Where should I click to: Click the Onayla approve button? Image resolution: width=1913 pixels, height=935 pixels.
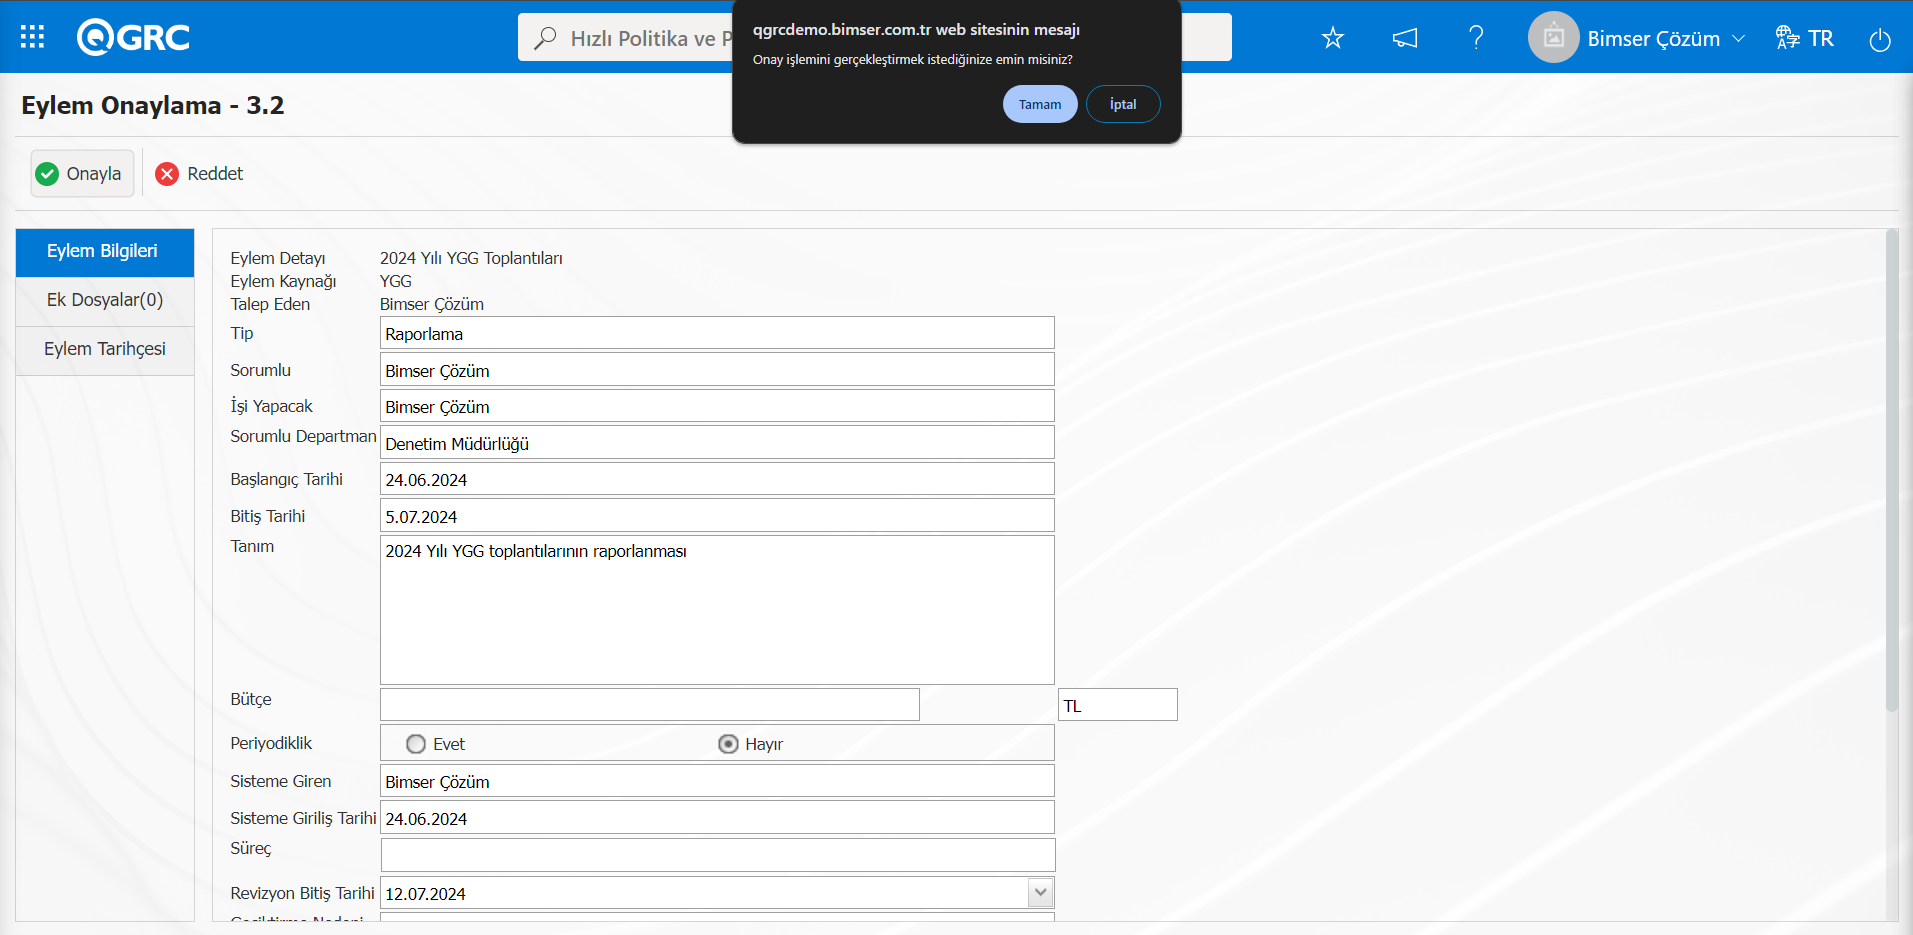click(x=82, y=174)
